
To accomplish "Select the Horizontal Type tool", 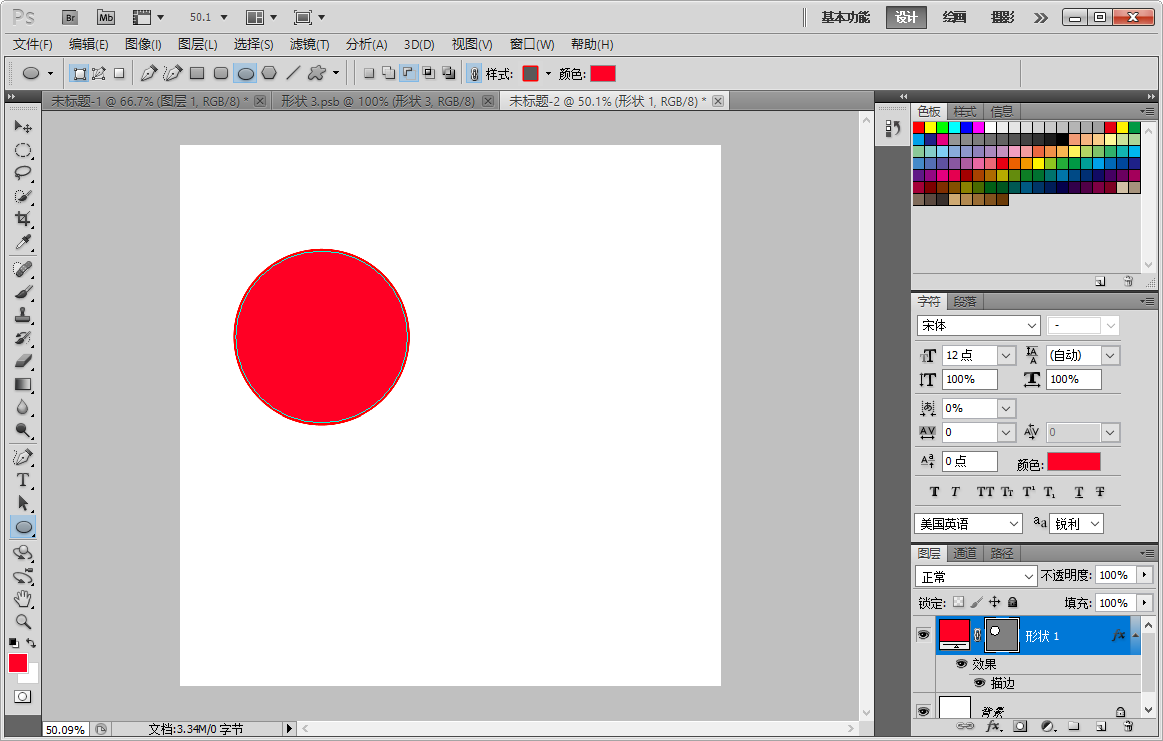I will click(23, 480).
